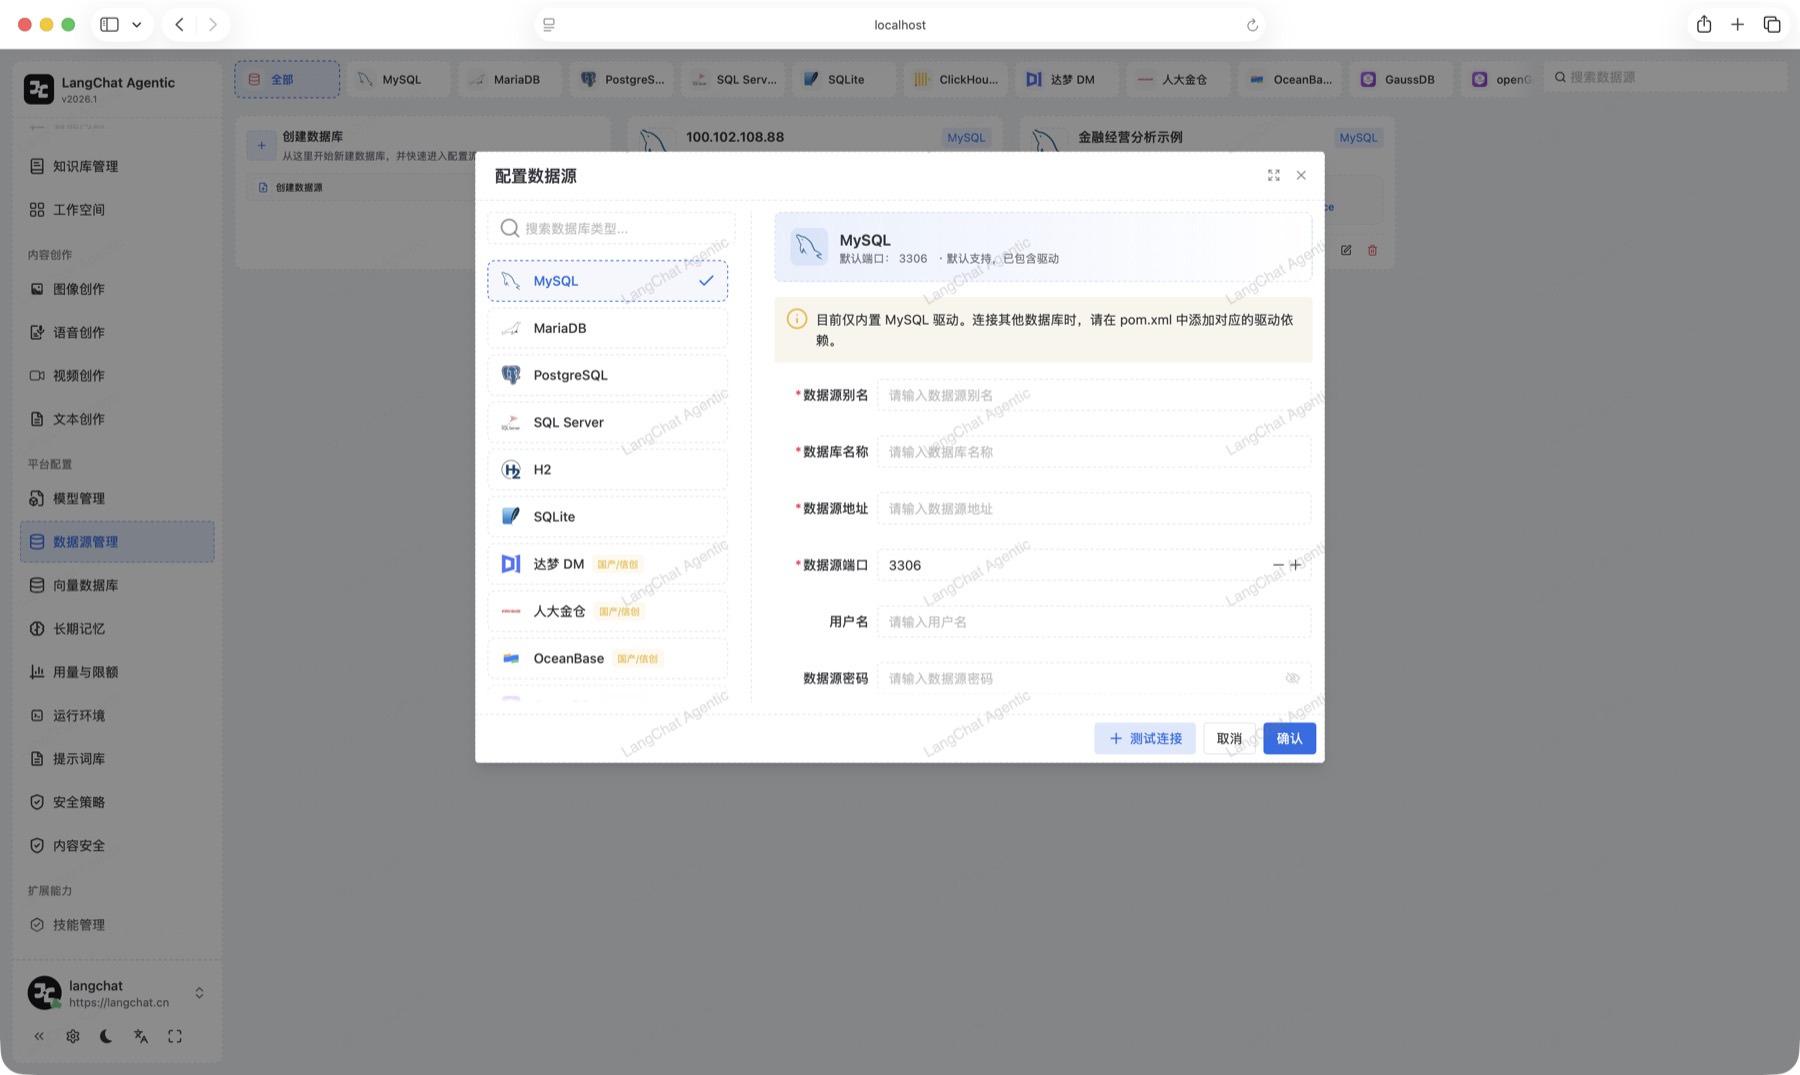Image resolution: width=1800 pixels, height=1075 pixels.
Task: Switch to the SQLite filter tab
Action: [844, 79]
